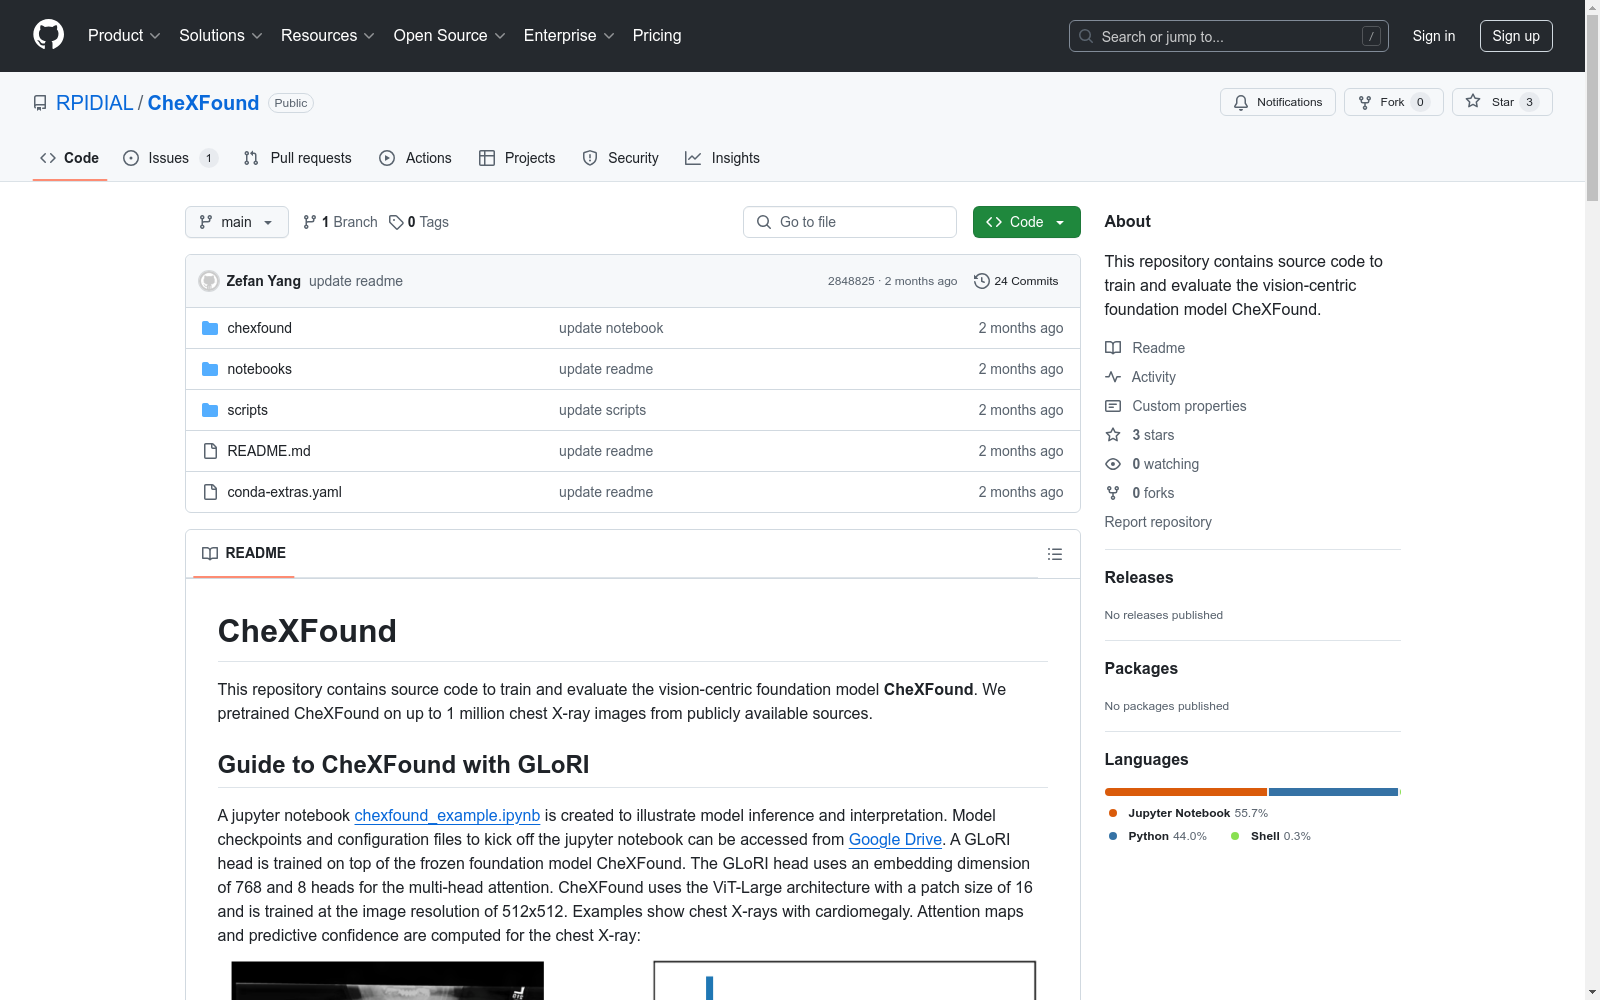Viewport: 1600px width, 1000px height.
Task: Click the repository icon beside RPIDIAL
Action: (x=40, y=103)
